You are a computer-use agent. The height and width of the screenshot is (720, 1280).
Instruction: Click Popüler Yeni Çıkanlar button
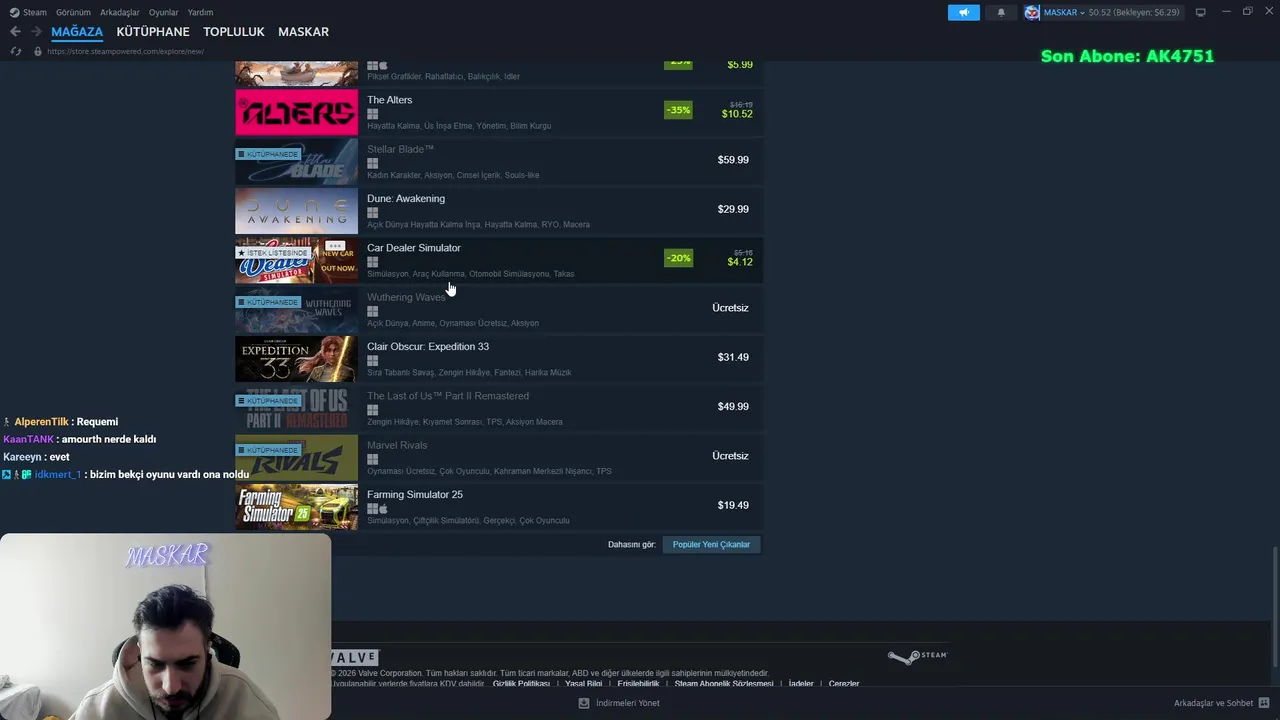click(711, 545)
